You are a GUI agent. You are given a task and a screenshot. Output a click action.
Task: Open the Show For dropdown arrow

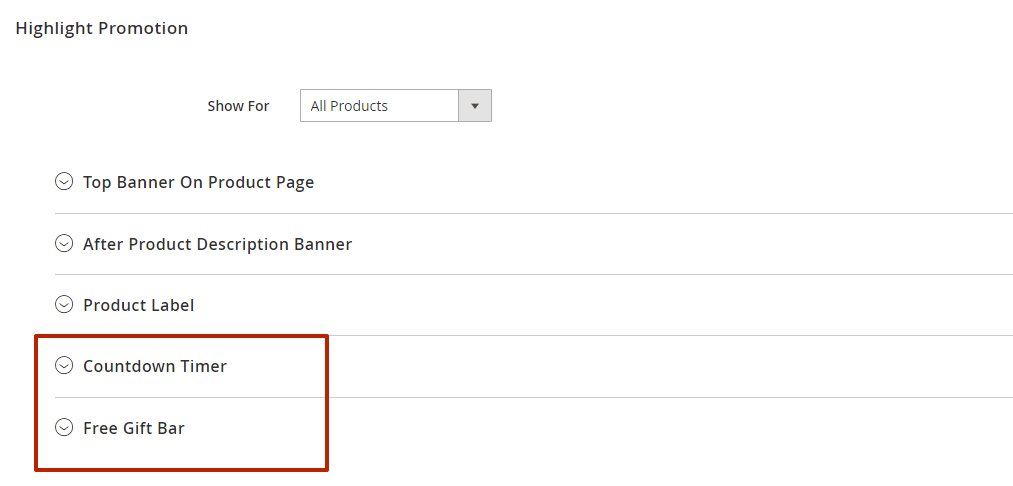click(475, 106)
